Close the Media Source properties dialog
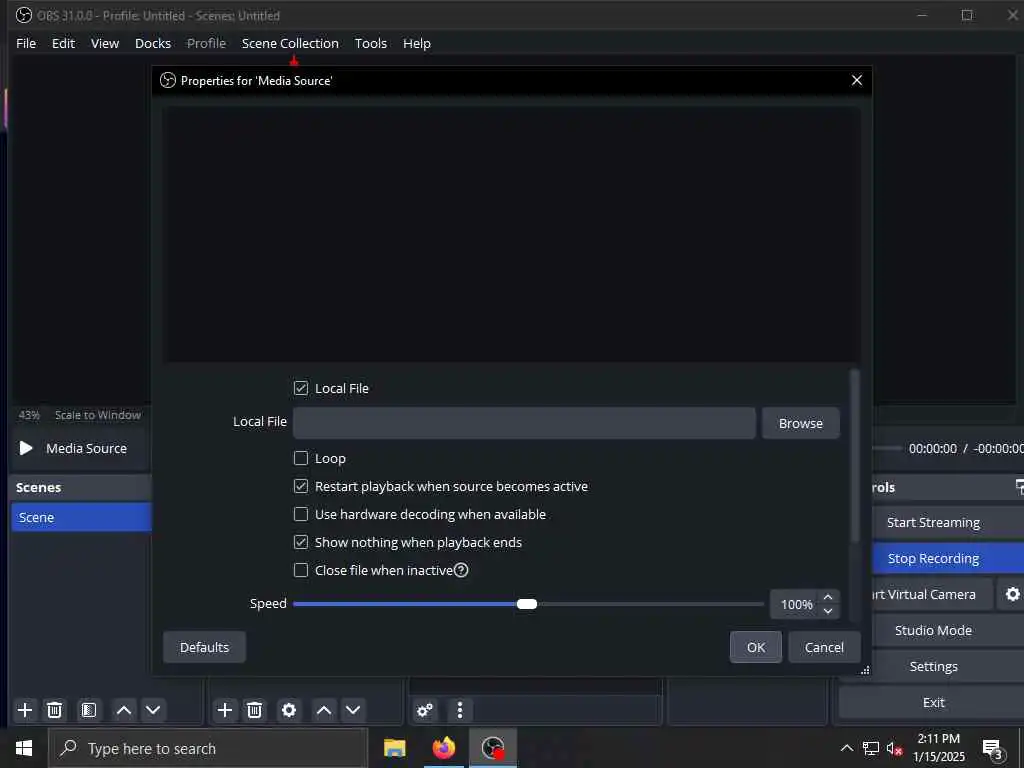Image resolution: width=1024 pixels, height=768 pixels. pos(857,80)
